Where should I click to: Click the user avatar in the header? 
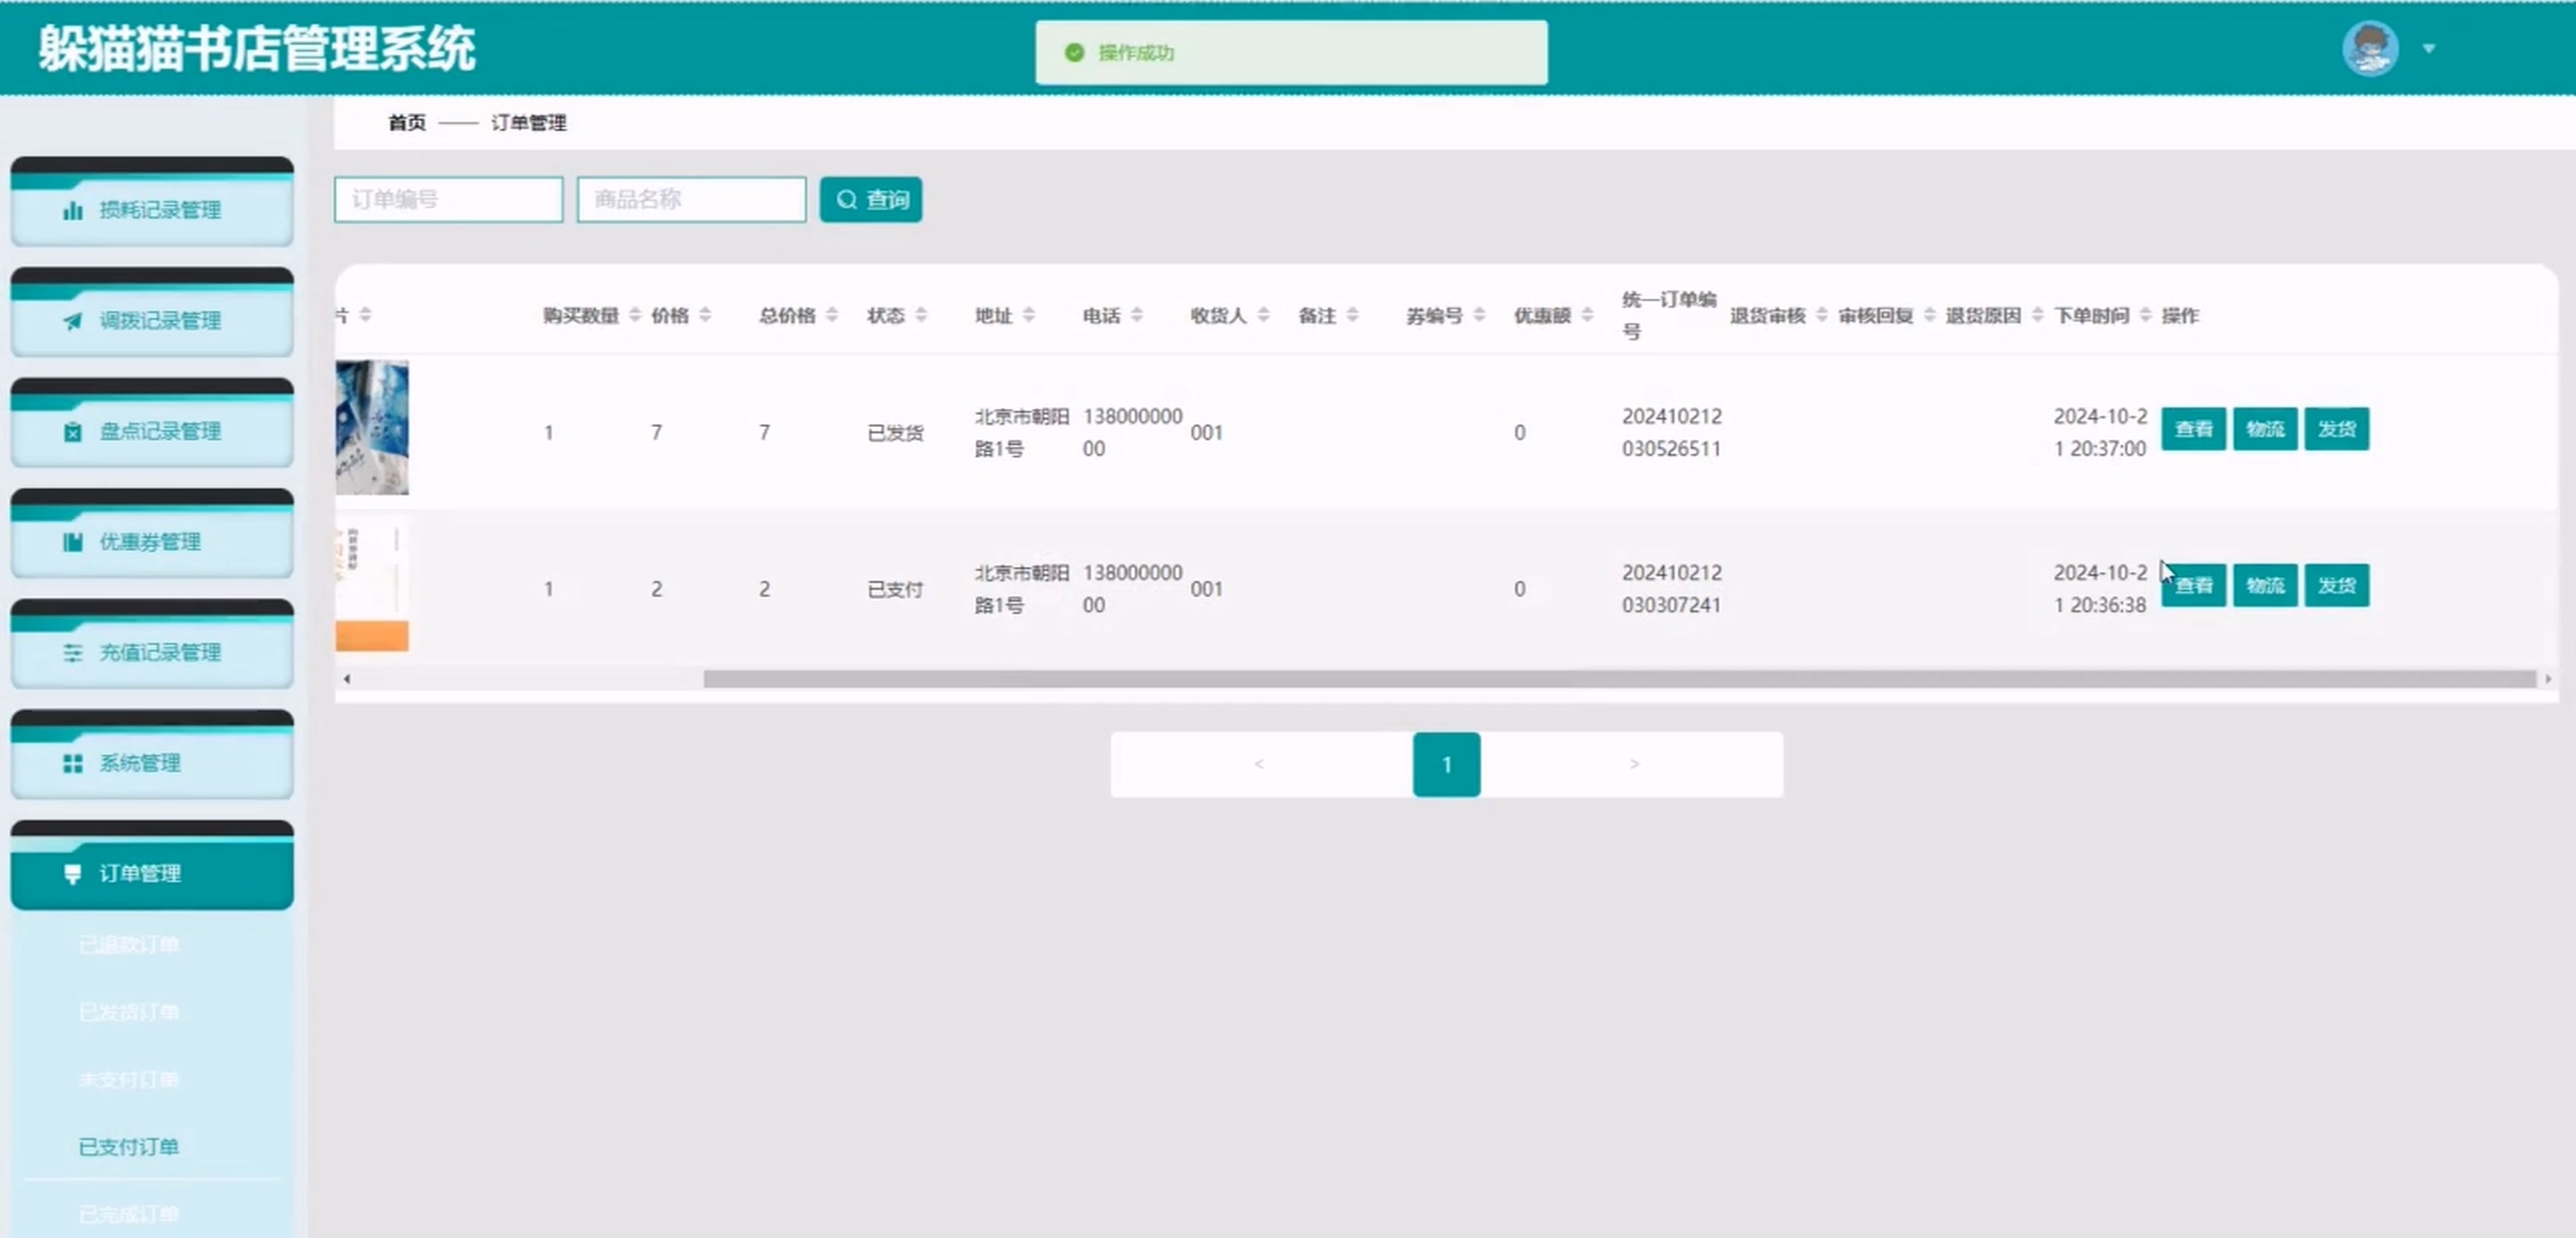2369,48
